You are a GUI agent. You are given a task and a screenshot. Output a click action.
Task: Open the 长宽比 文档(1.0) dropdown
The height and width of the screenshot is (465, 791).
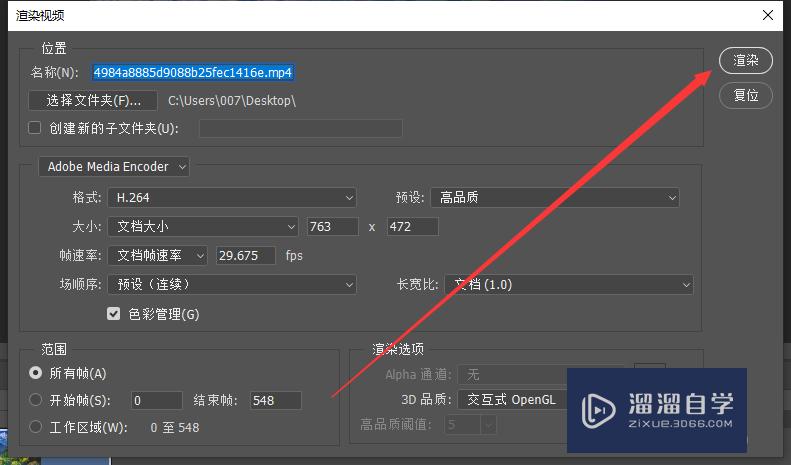pyautogui.click(x=569, y=285)
